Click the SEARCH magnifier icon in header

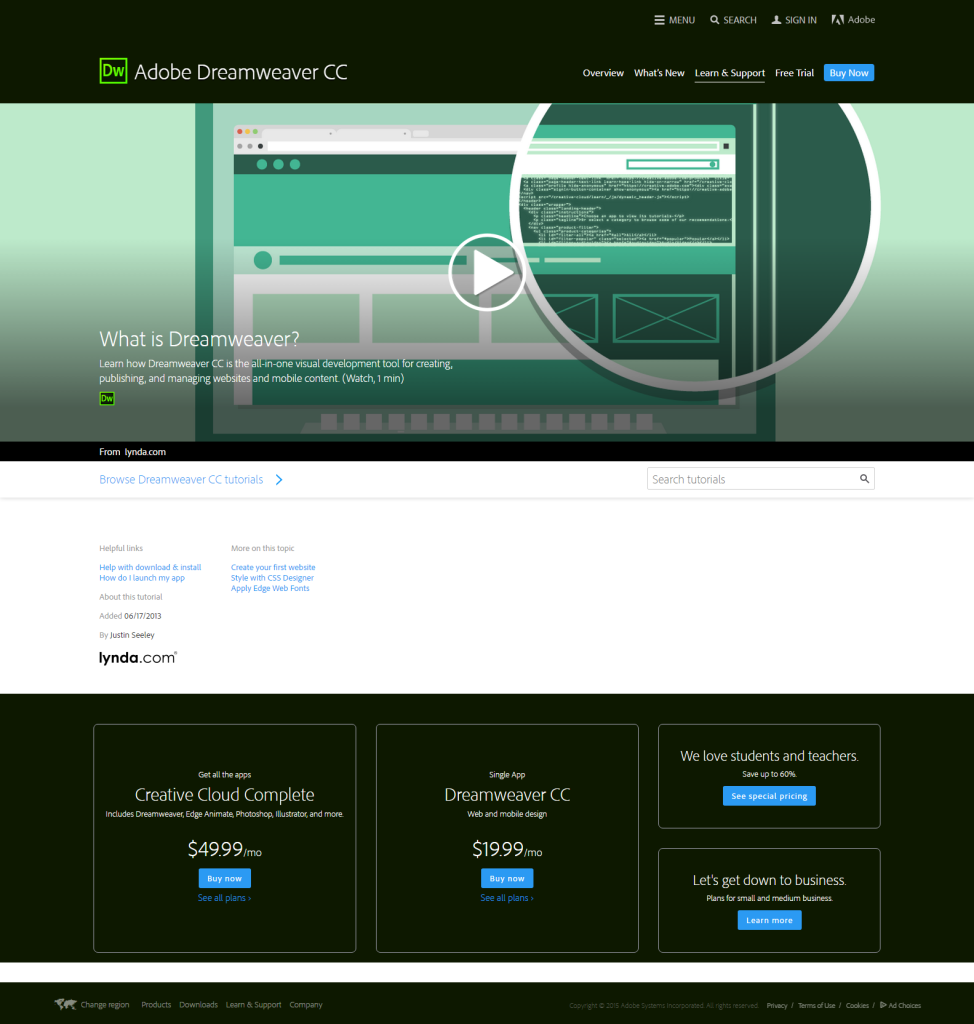[715, 20]
